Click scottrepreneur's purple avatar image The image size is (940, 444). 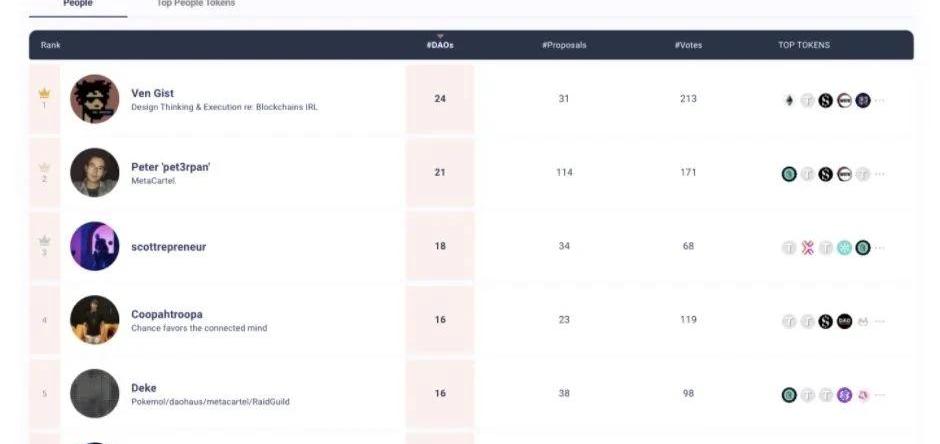coord(95,246)
